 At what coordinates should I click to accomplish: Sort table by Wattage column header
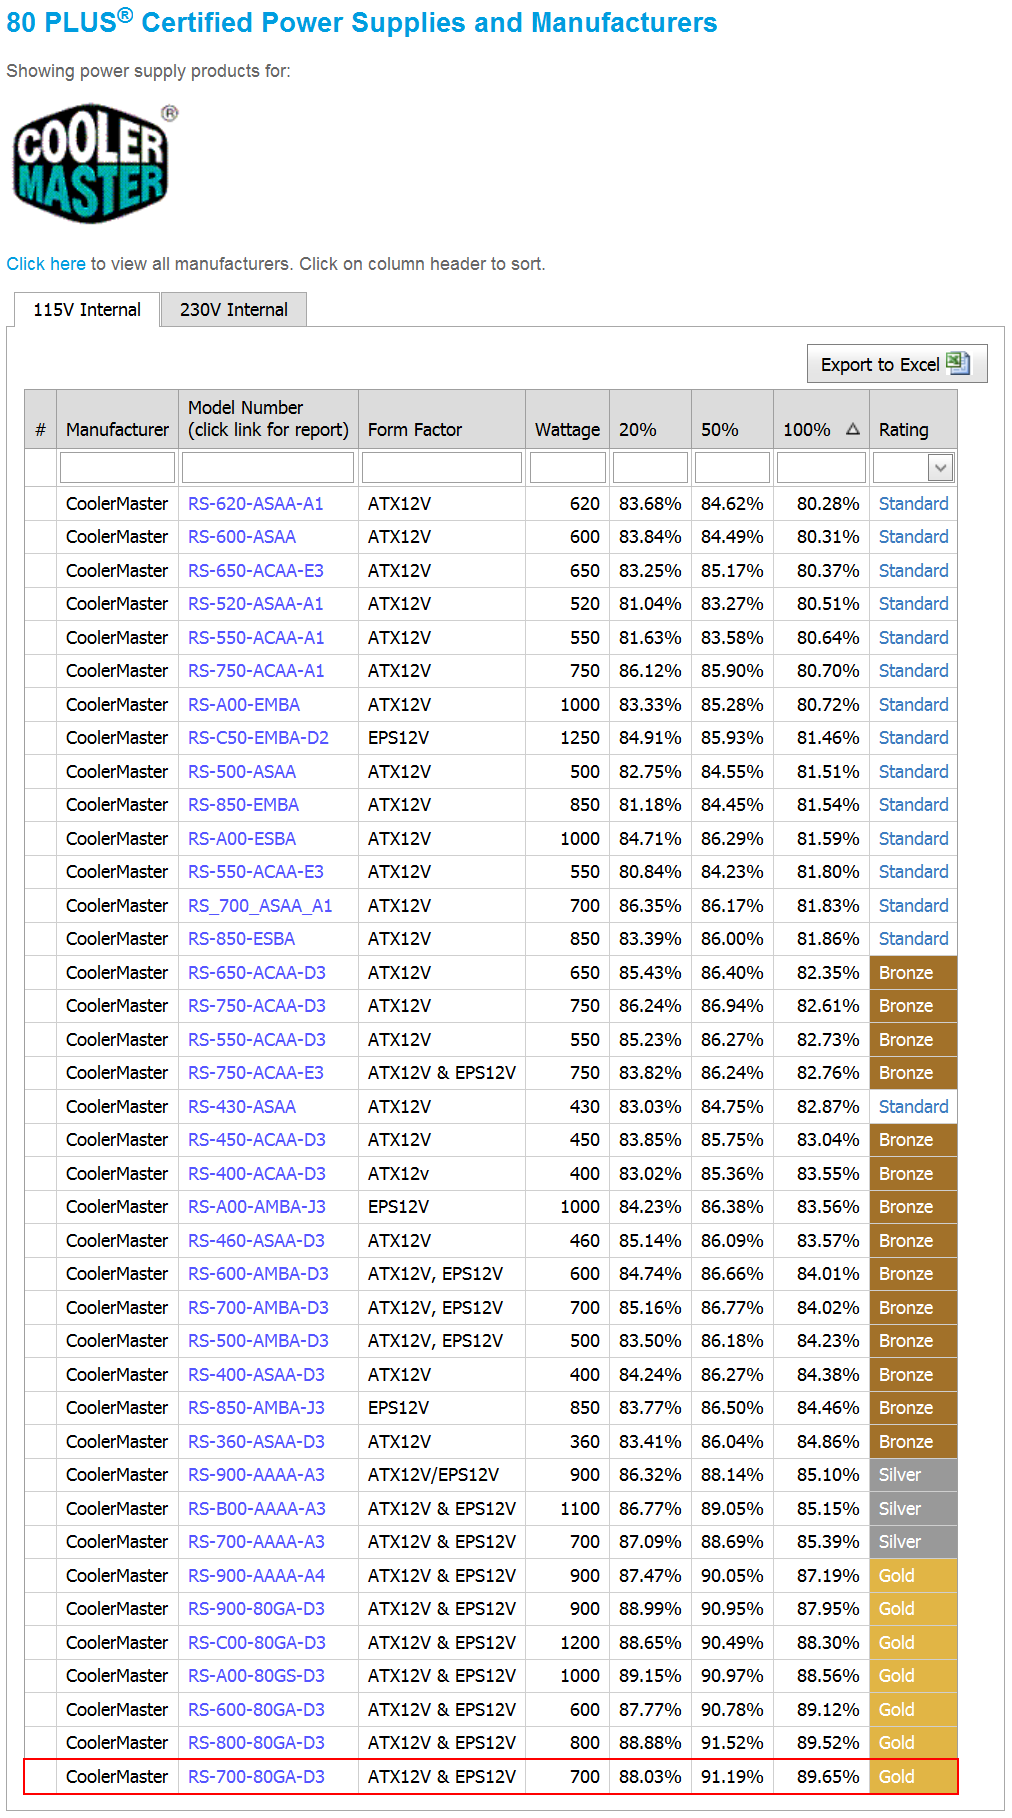(567, 430)
